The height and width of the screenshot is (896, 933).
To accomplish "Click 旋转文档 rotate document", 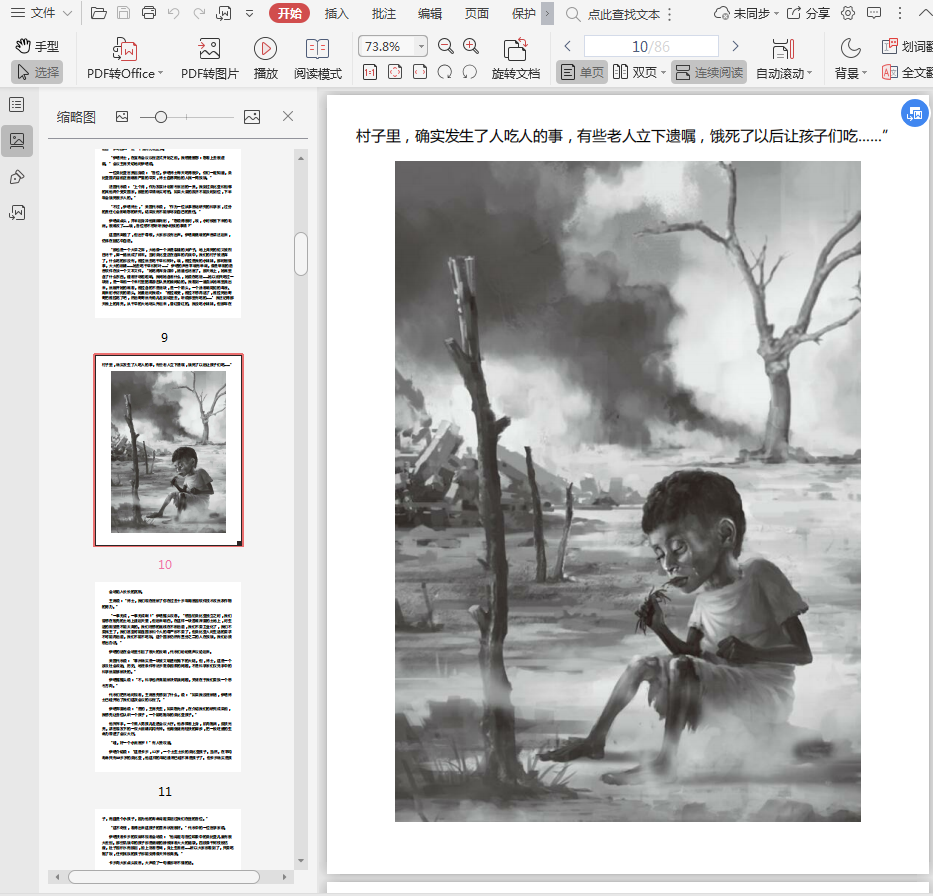I will point(516,59).
